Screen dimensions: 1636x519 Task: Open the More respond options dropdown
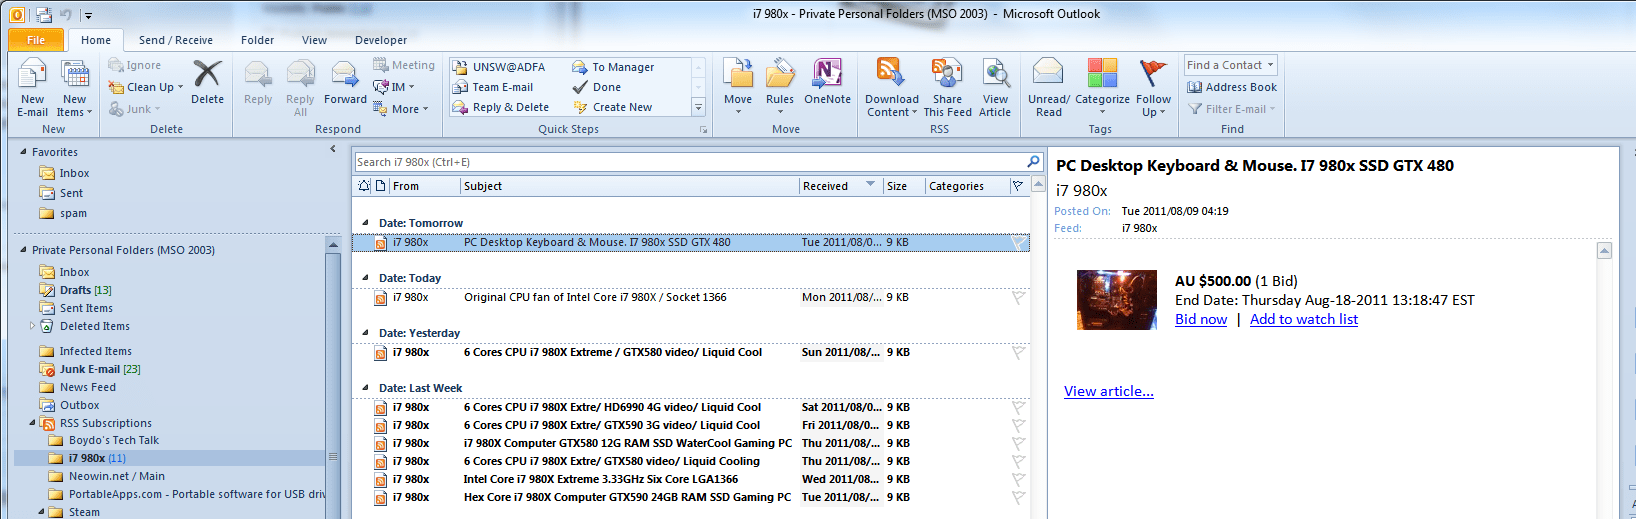401,109
